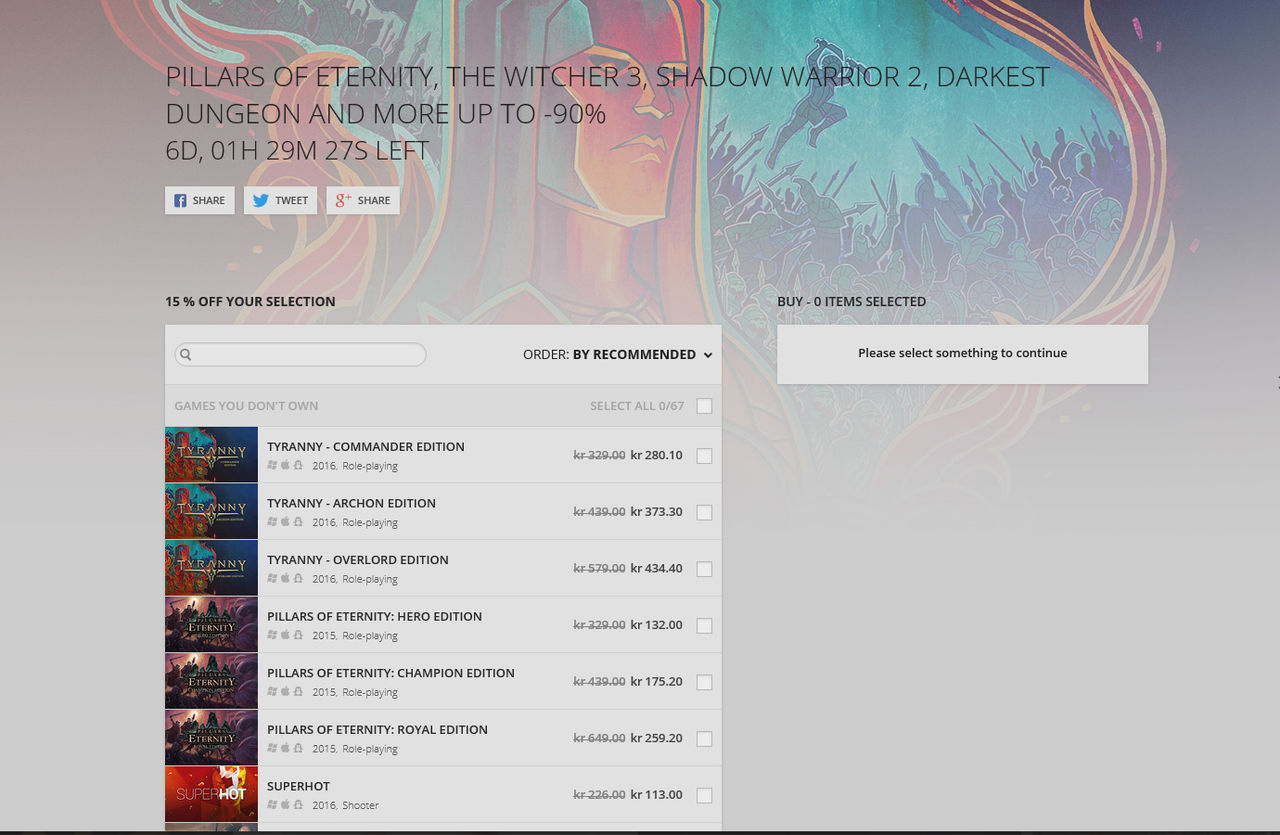This screenshot has height=835, width=1280.
Task: Click the discounted price kr 434.40
Action: [x=656, y=568]
